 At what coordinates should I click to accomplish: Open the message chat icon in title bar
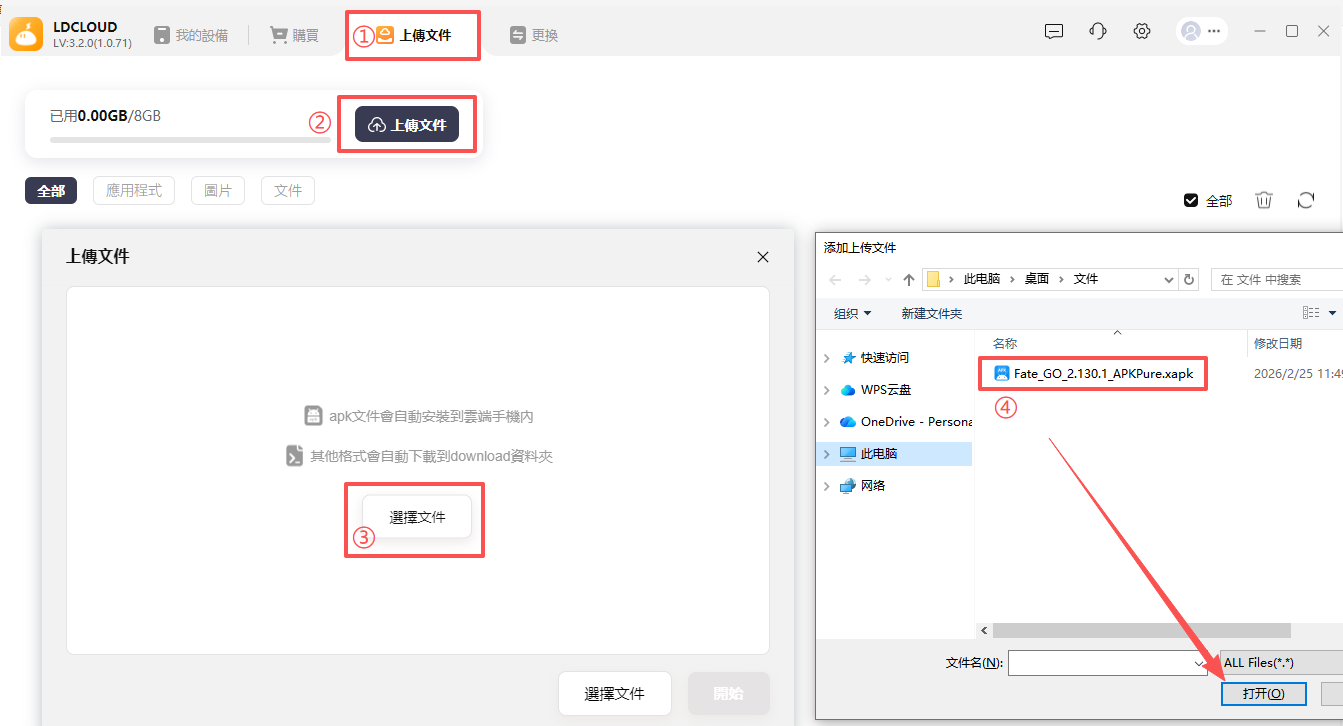(1053, 31)
